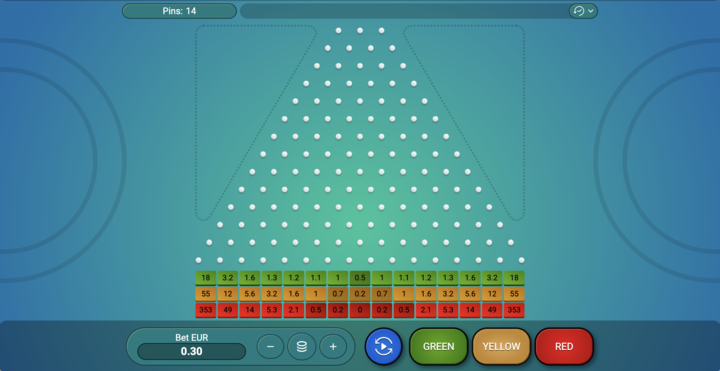Open the Pins: 14 selector
The height and width of the screenshot is (371, 720).
pyautogui.click(x=179, y=11)
